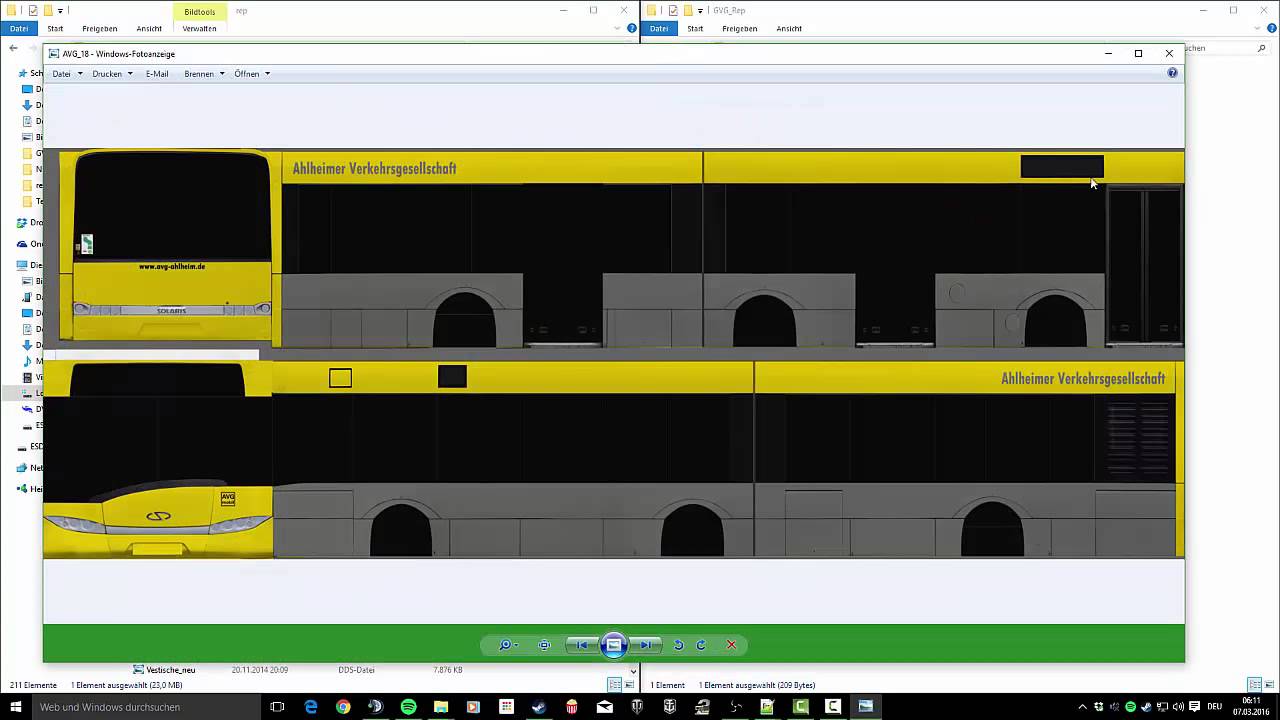
Task: Open the Mail app from the taskbar
Action: click(604, 707)
